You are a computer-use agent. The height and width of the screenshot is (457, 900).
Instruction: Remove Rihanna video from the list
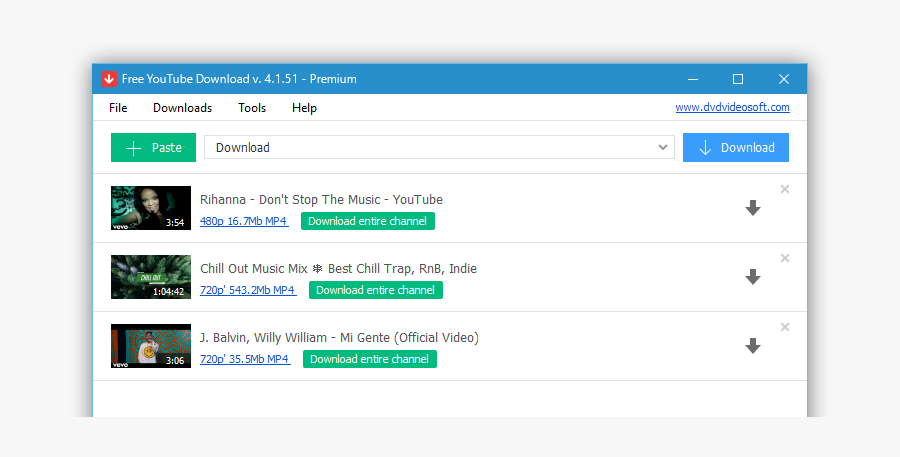(785, 189)
